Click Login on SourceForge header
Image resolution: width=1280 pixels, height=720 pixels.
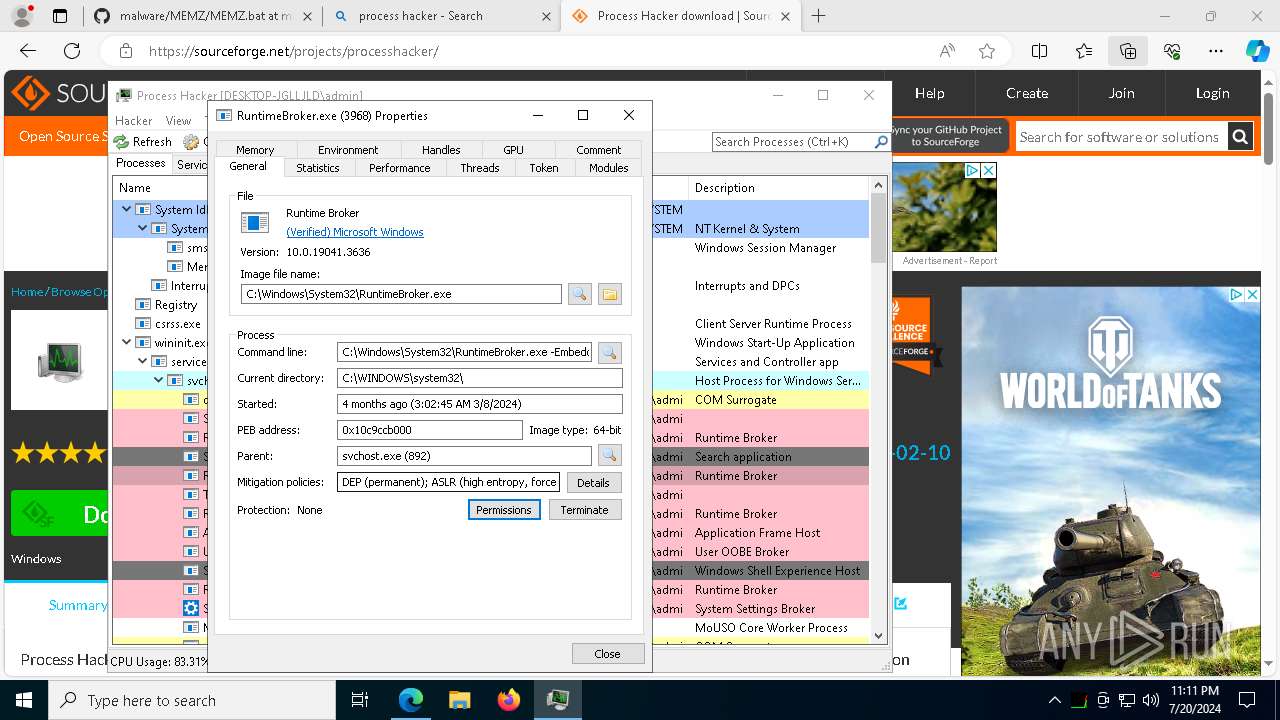click(1212, 93)
